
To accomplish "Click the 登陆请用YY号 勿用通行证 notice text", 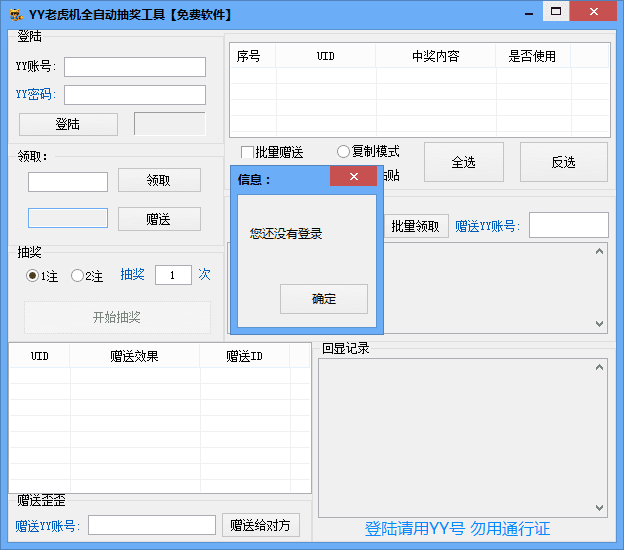I will tap(458, 529).
